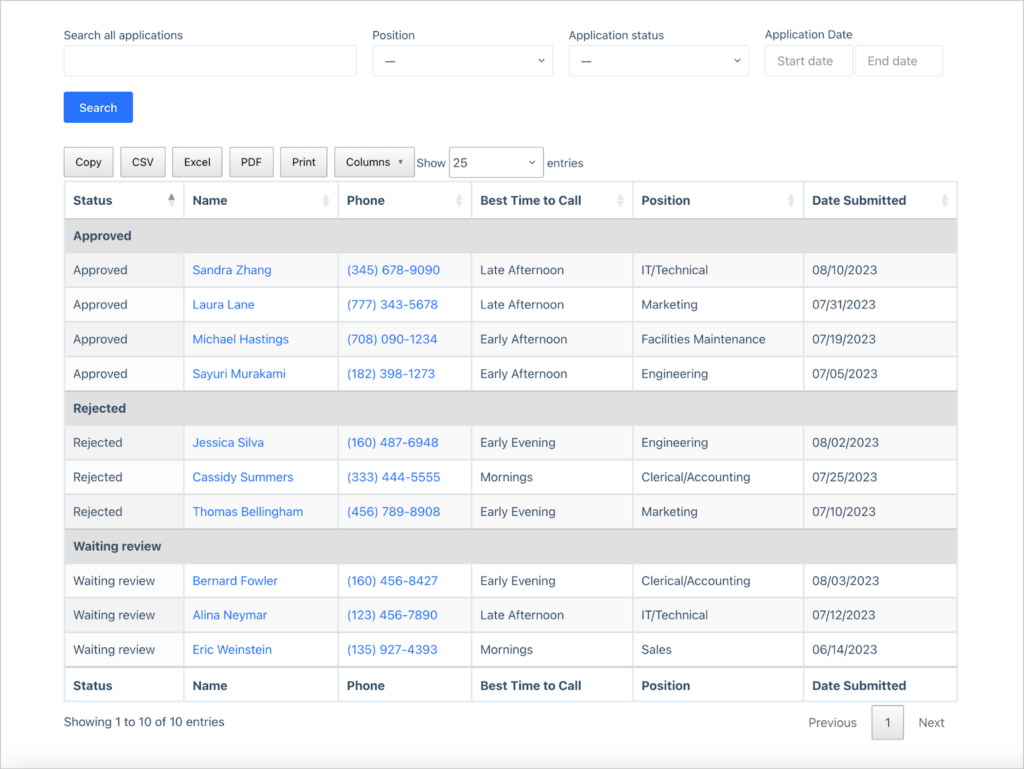Open the Application status dropdown
Screen dimensions: 1024x769
658,60
